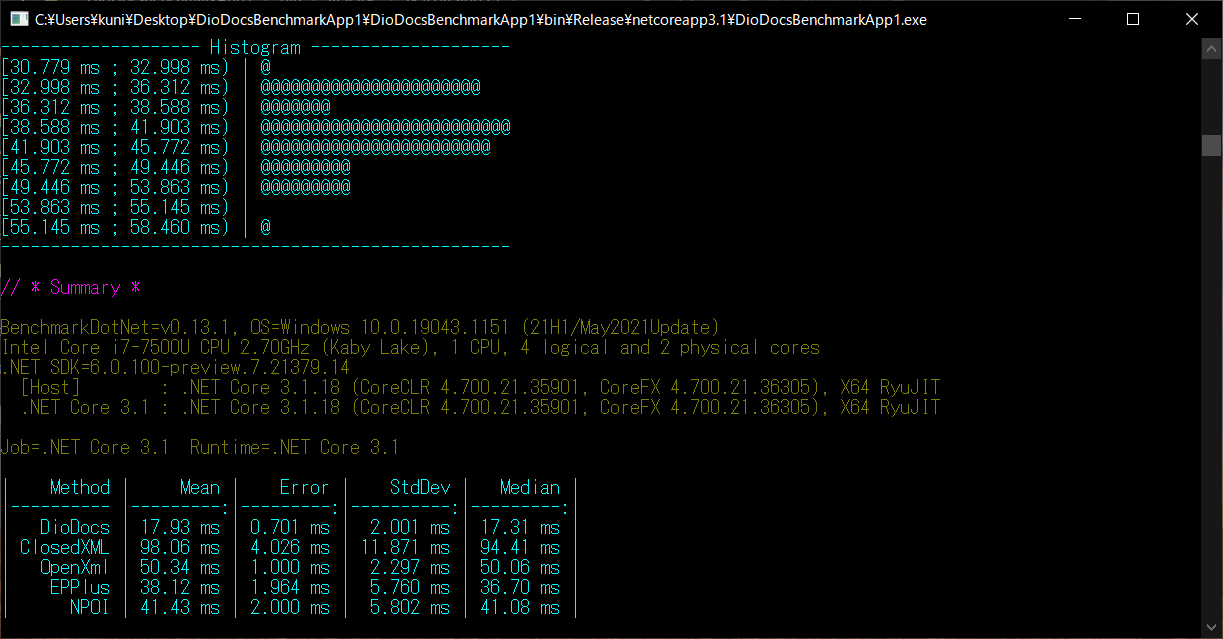Screen dimensions: 1223x639
Task: Click the '[45.772 ms ; 49.446 ms)' histogram row
Action: point(175,167)
